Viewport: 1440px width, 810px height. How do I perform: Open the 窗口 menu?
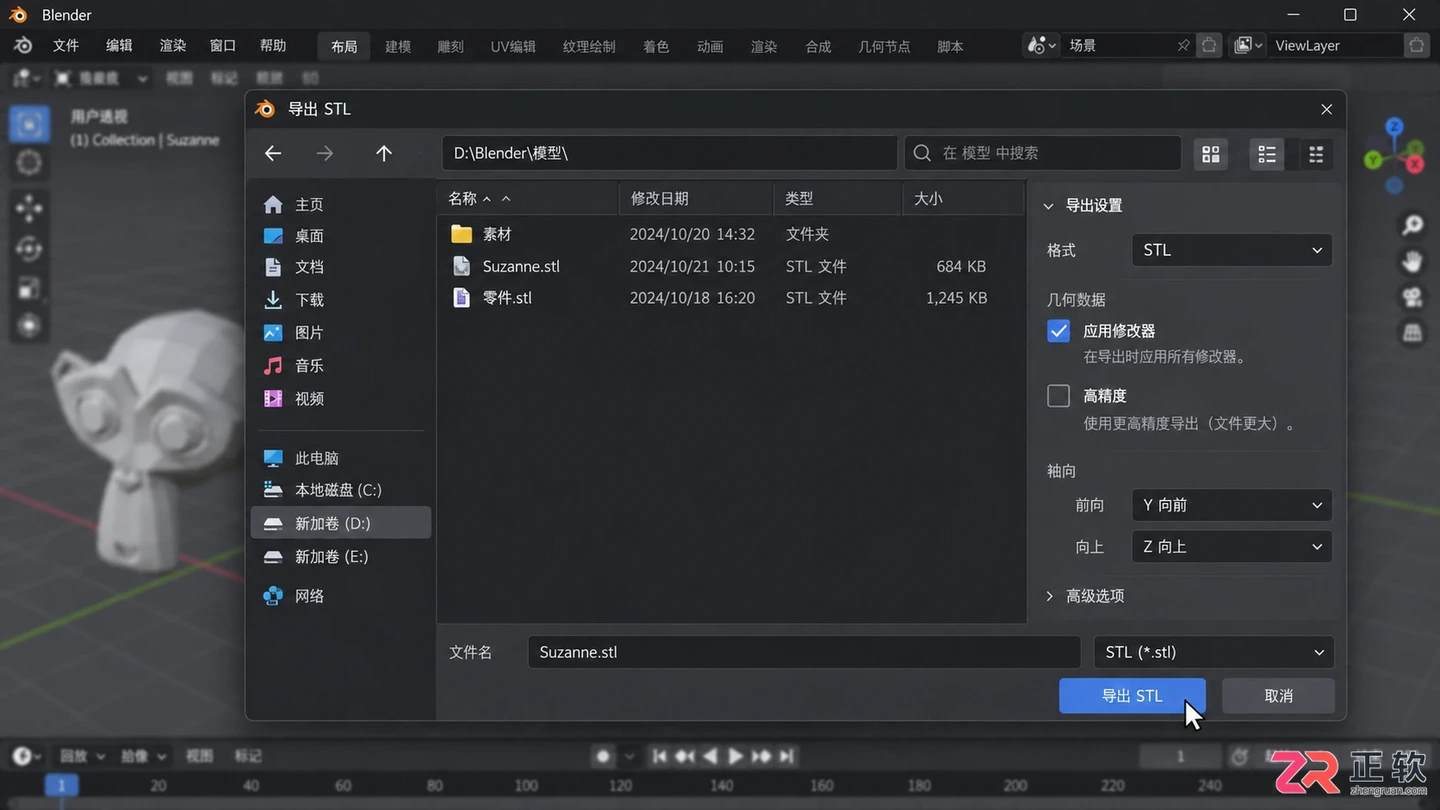223,46
